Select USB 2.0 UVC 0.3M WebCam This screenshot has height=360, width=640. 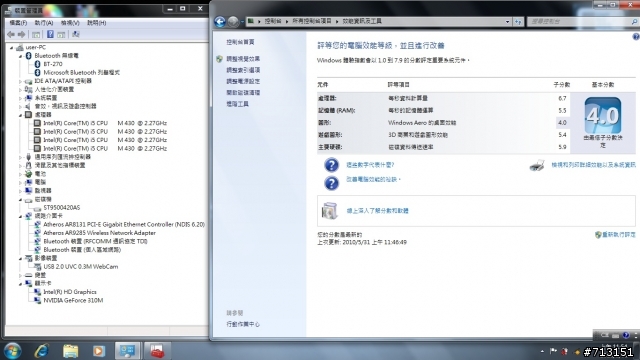(80, 267)
